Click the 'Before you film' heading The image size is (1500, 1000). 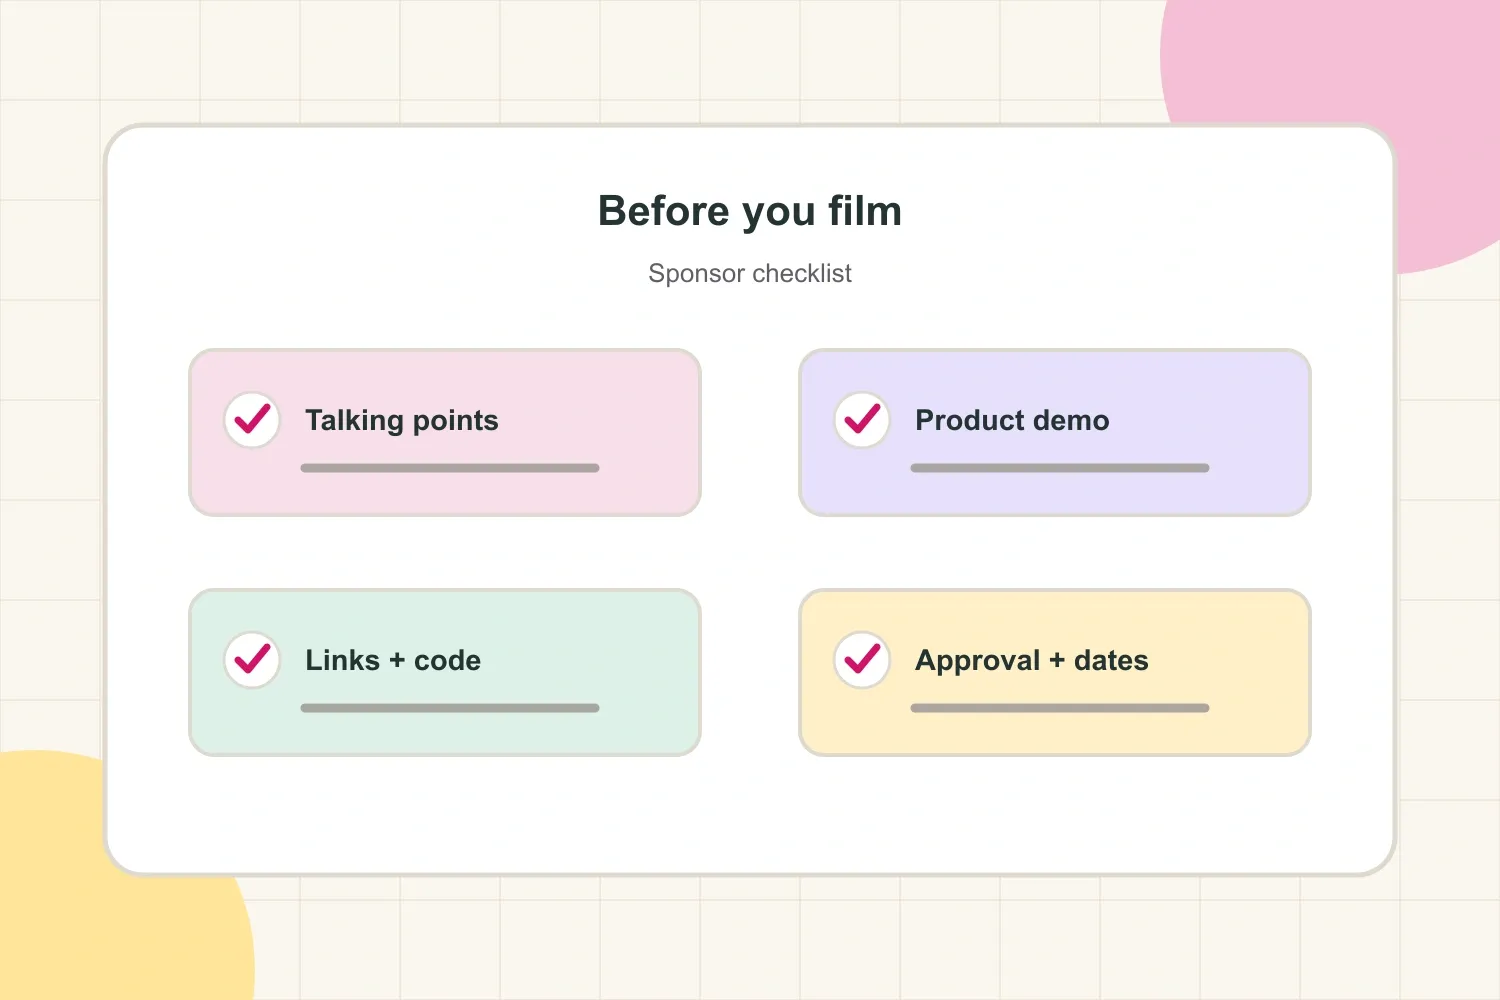[x=750, y=212]
